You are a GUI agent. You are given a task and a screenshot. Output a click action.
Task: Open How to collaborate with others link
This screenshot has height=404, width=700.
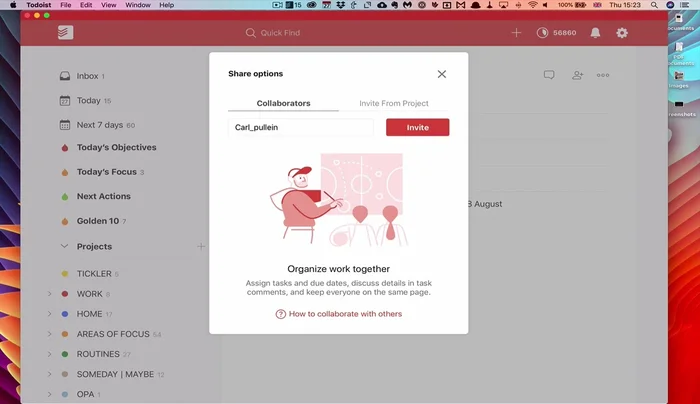[x=339, y=314]
